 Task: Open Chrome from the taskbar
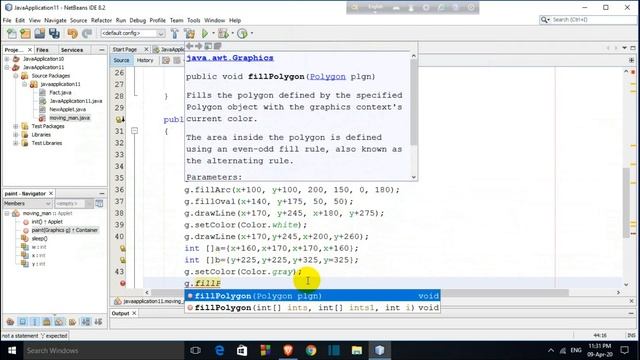click(311, 350)
